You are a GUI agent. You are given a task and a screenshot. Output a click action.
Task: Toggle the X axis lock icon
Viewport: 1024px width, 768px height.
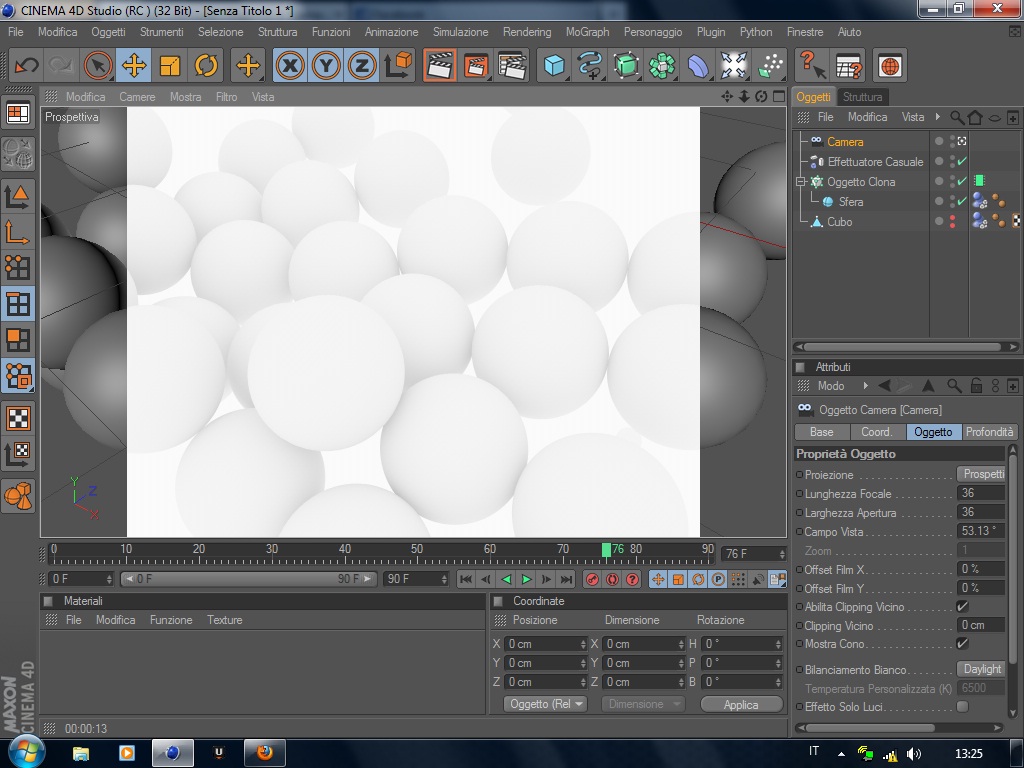290,66
